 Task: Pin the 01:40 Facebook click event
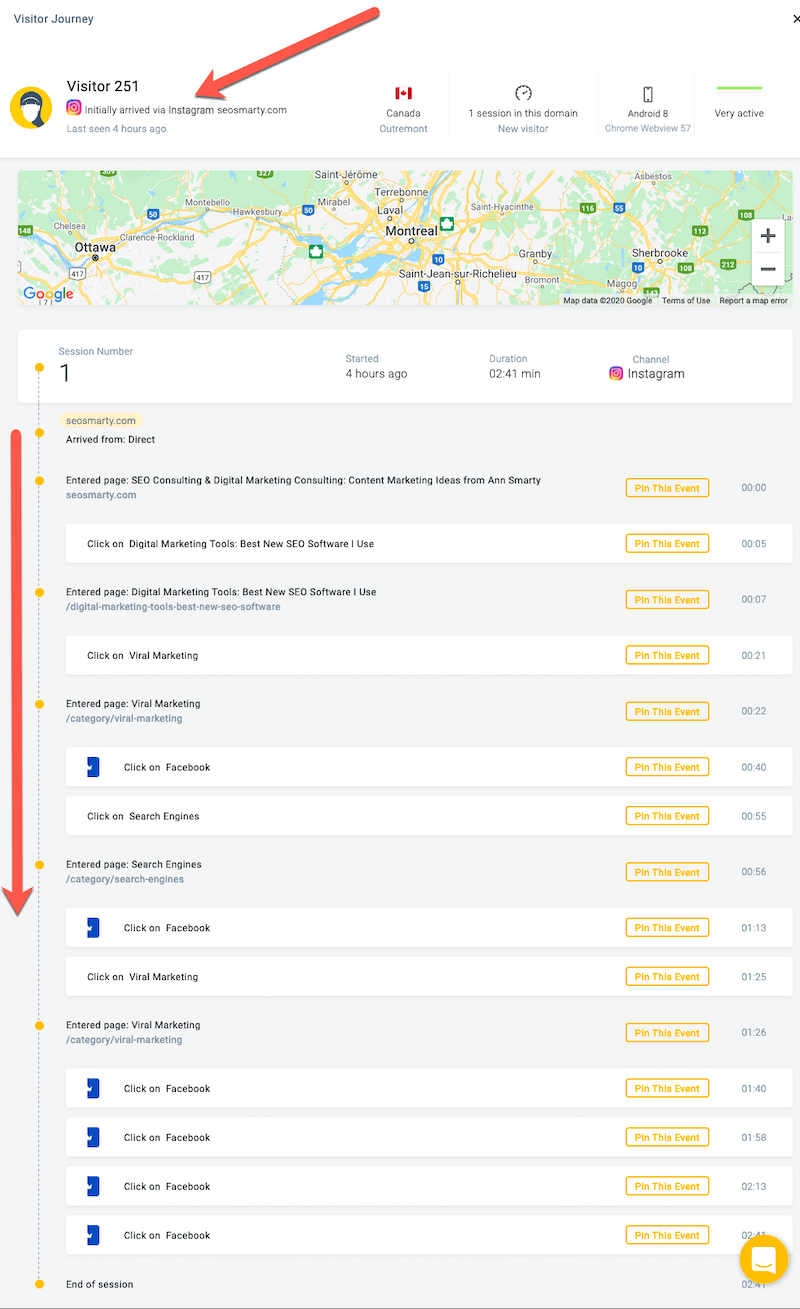[667, 1088]
